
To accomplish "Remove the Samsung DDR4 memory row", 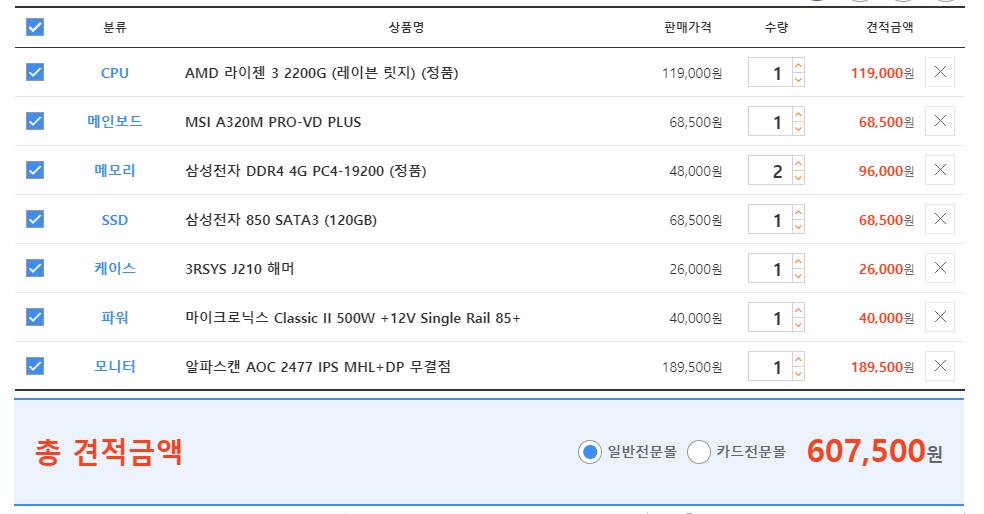I will (x=939, y=170).
